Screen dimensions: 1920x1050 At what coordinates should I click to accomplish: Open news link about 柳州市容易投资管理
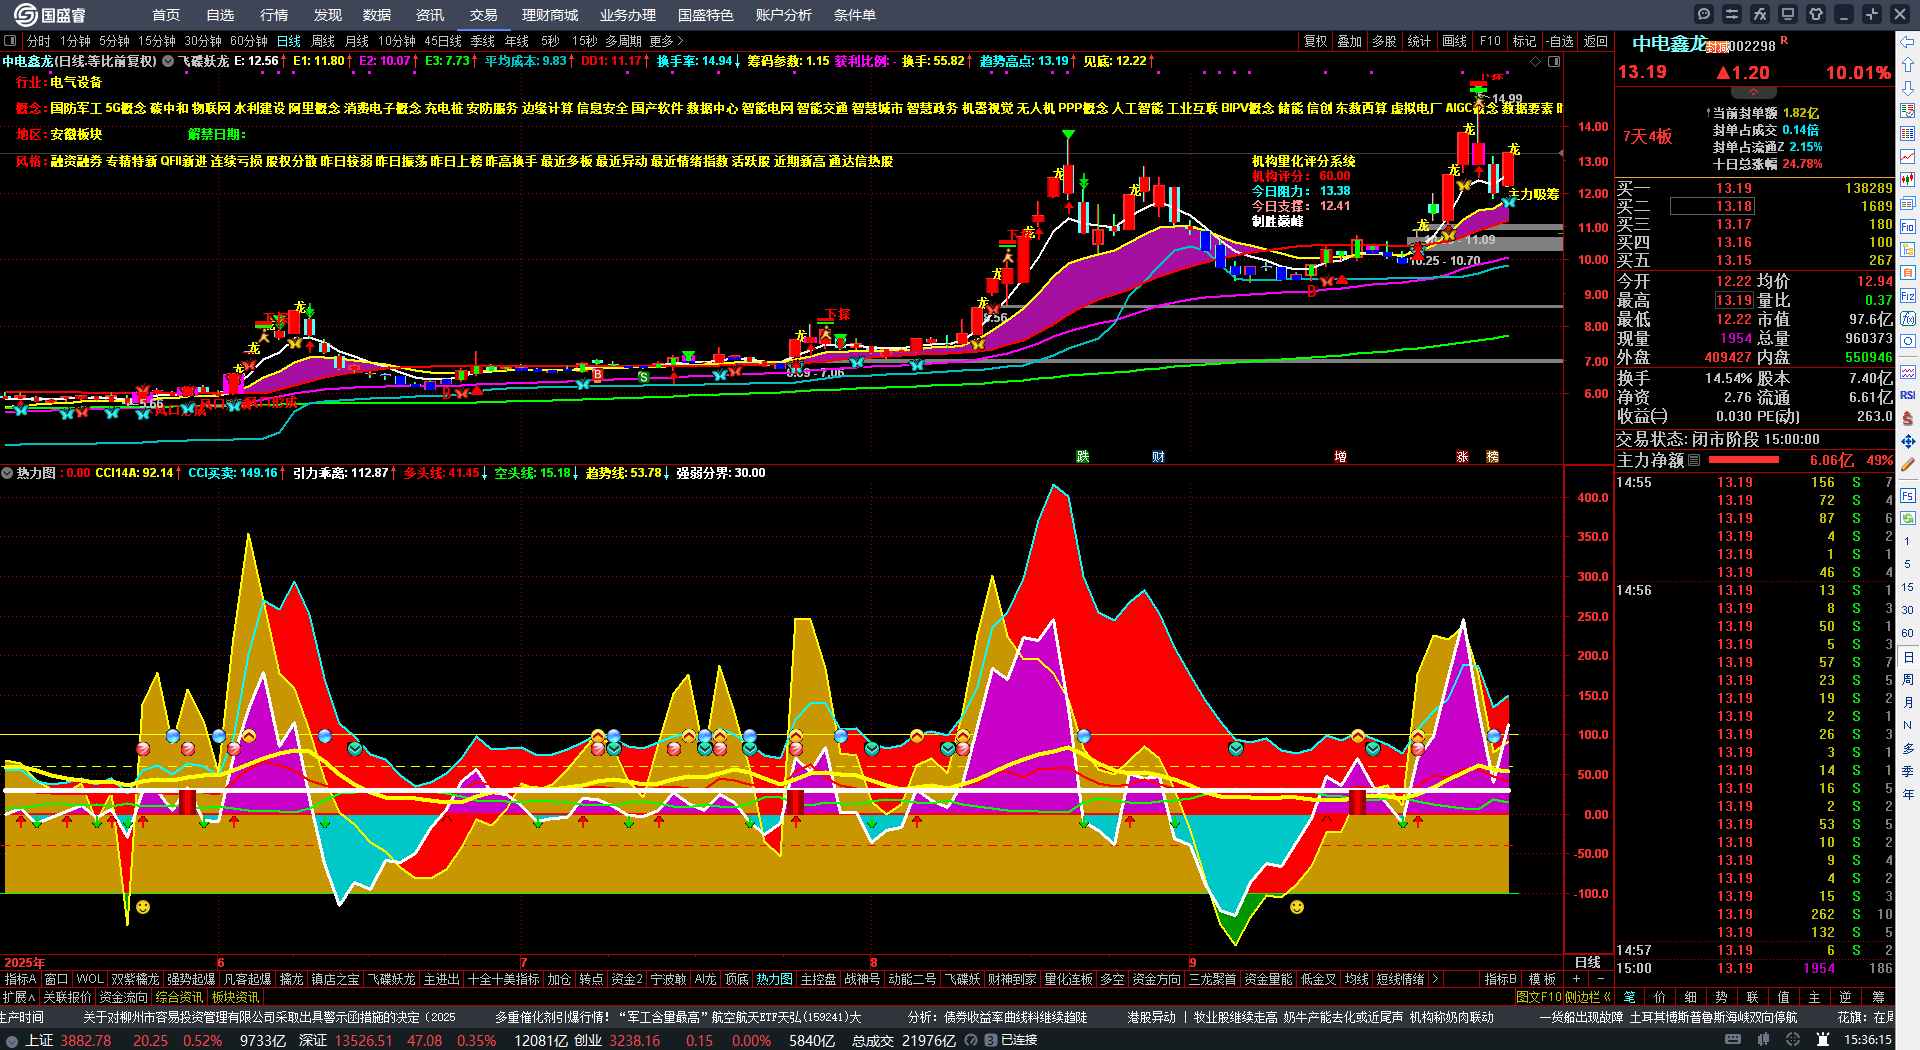pos(269,1017)
